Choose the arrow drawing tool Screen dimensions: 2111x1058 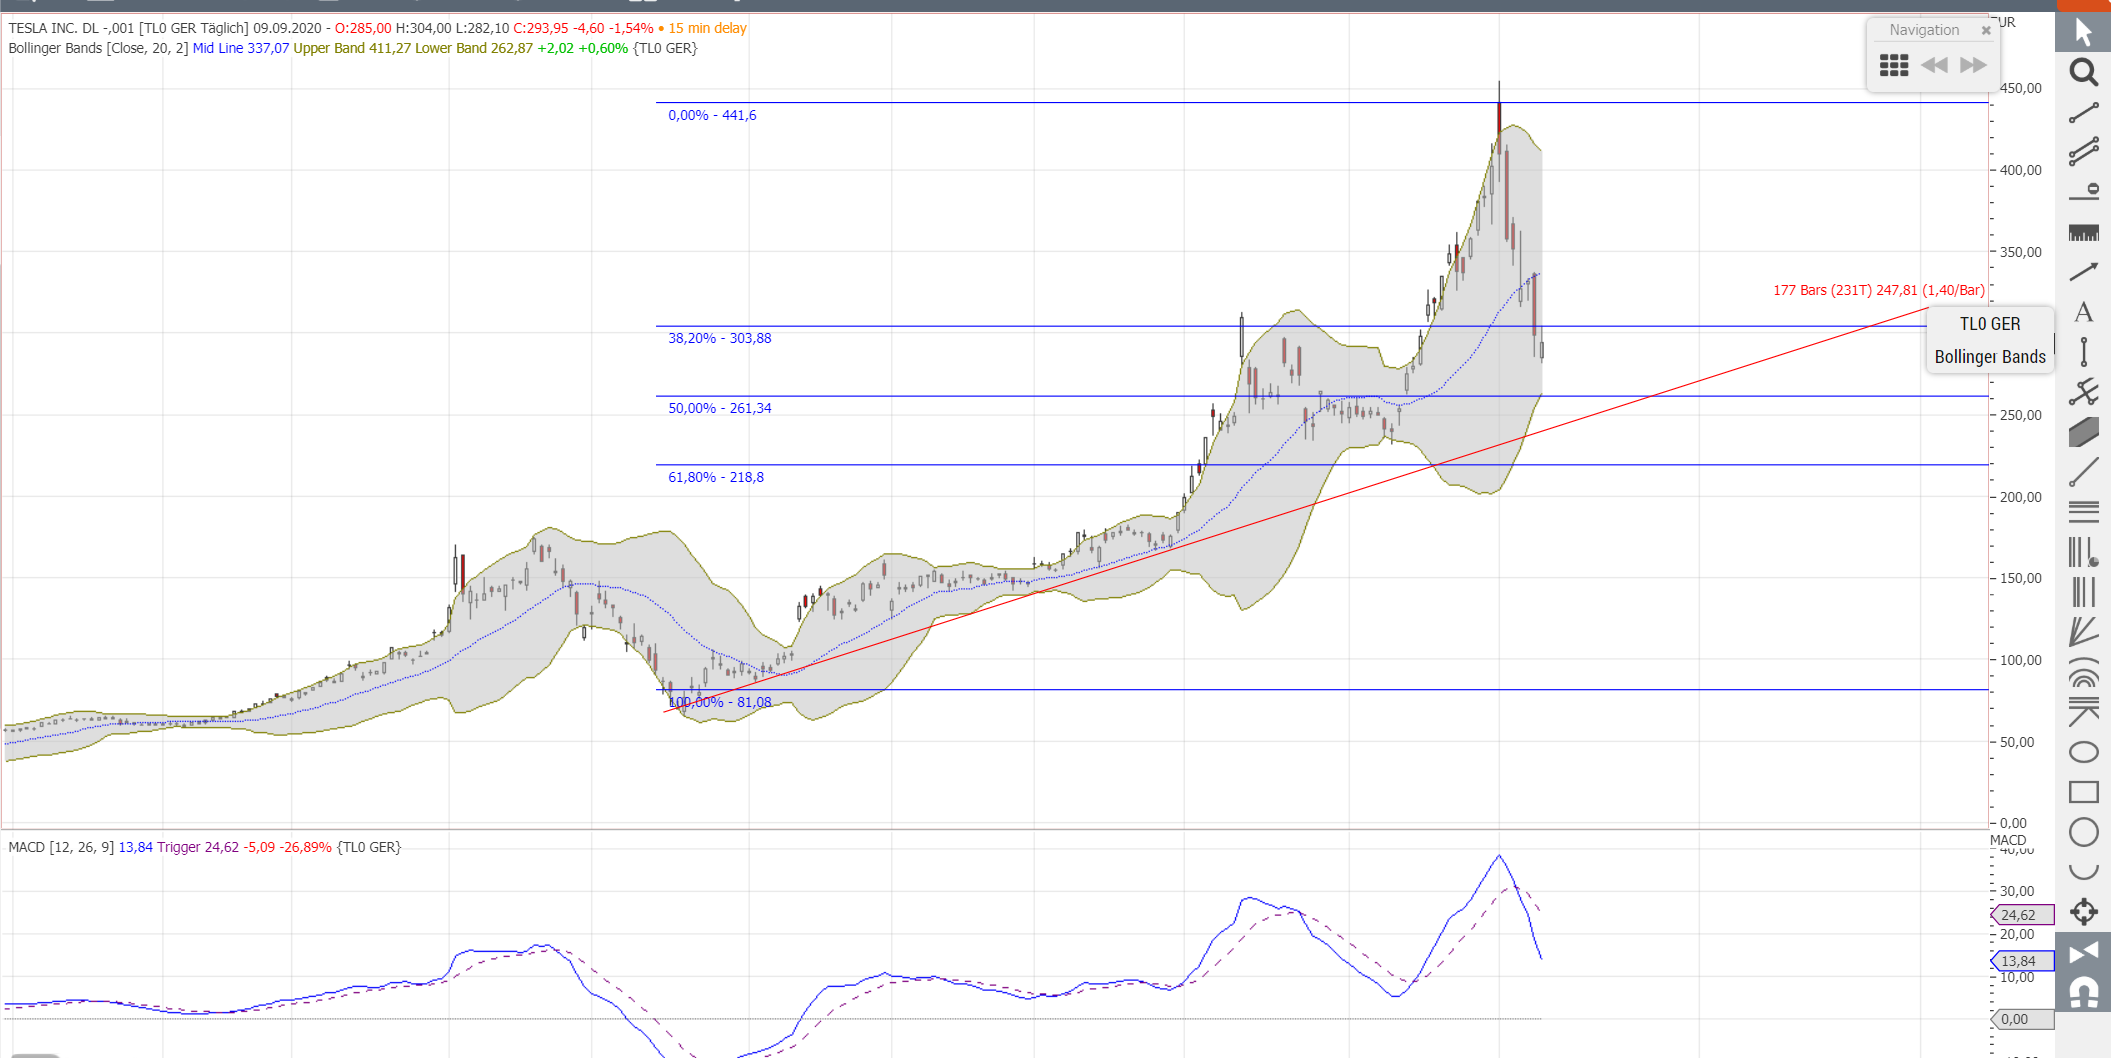pyautogui.click(x=2083, y=272)
